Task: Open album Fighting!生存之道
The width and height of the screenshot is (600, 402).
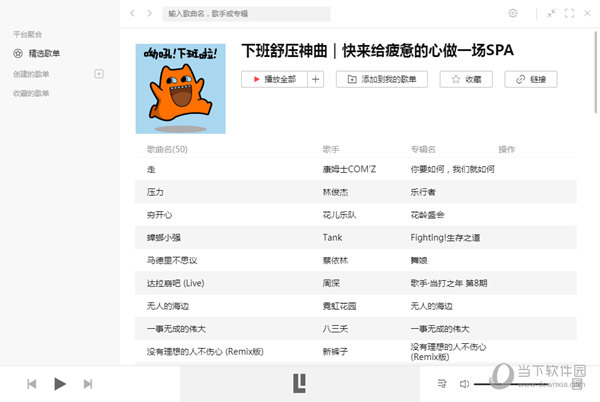Action: click(x=445, y=238)
